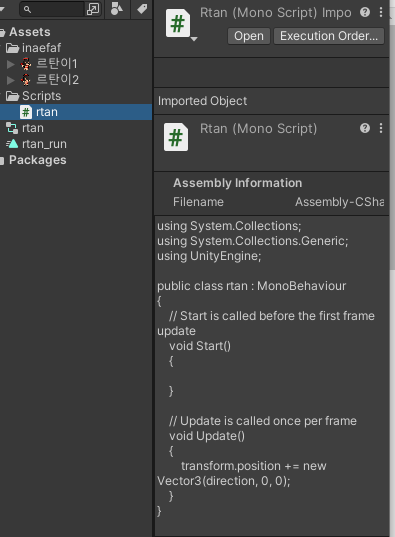Open the dropdown arrow below importer script icon
This screenshot has height=537, width=395.
194,39
